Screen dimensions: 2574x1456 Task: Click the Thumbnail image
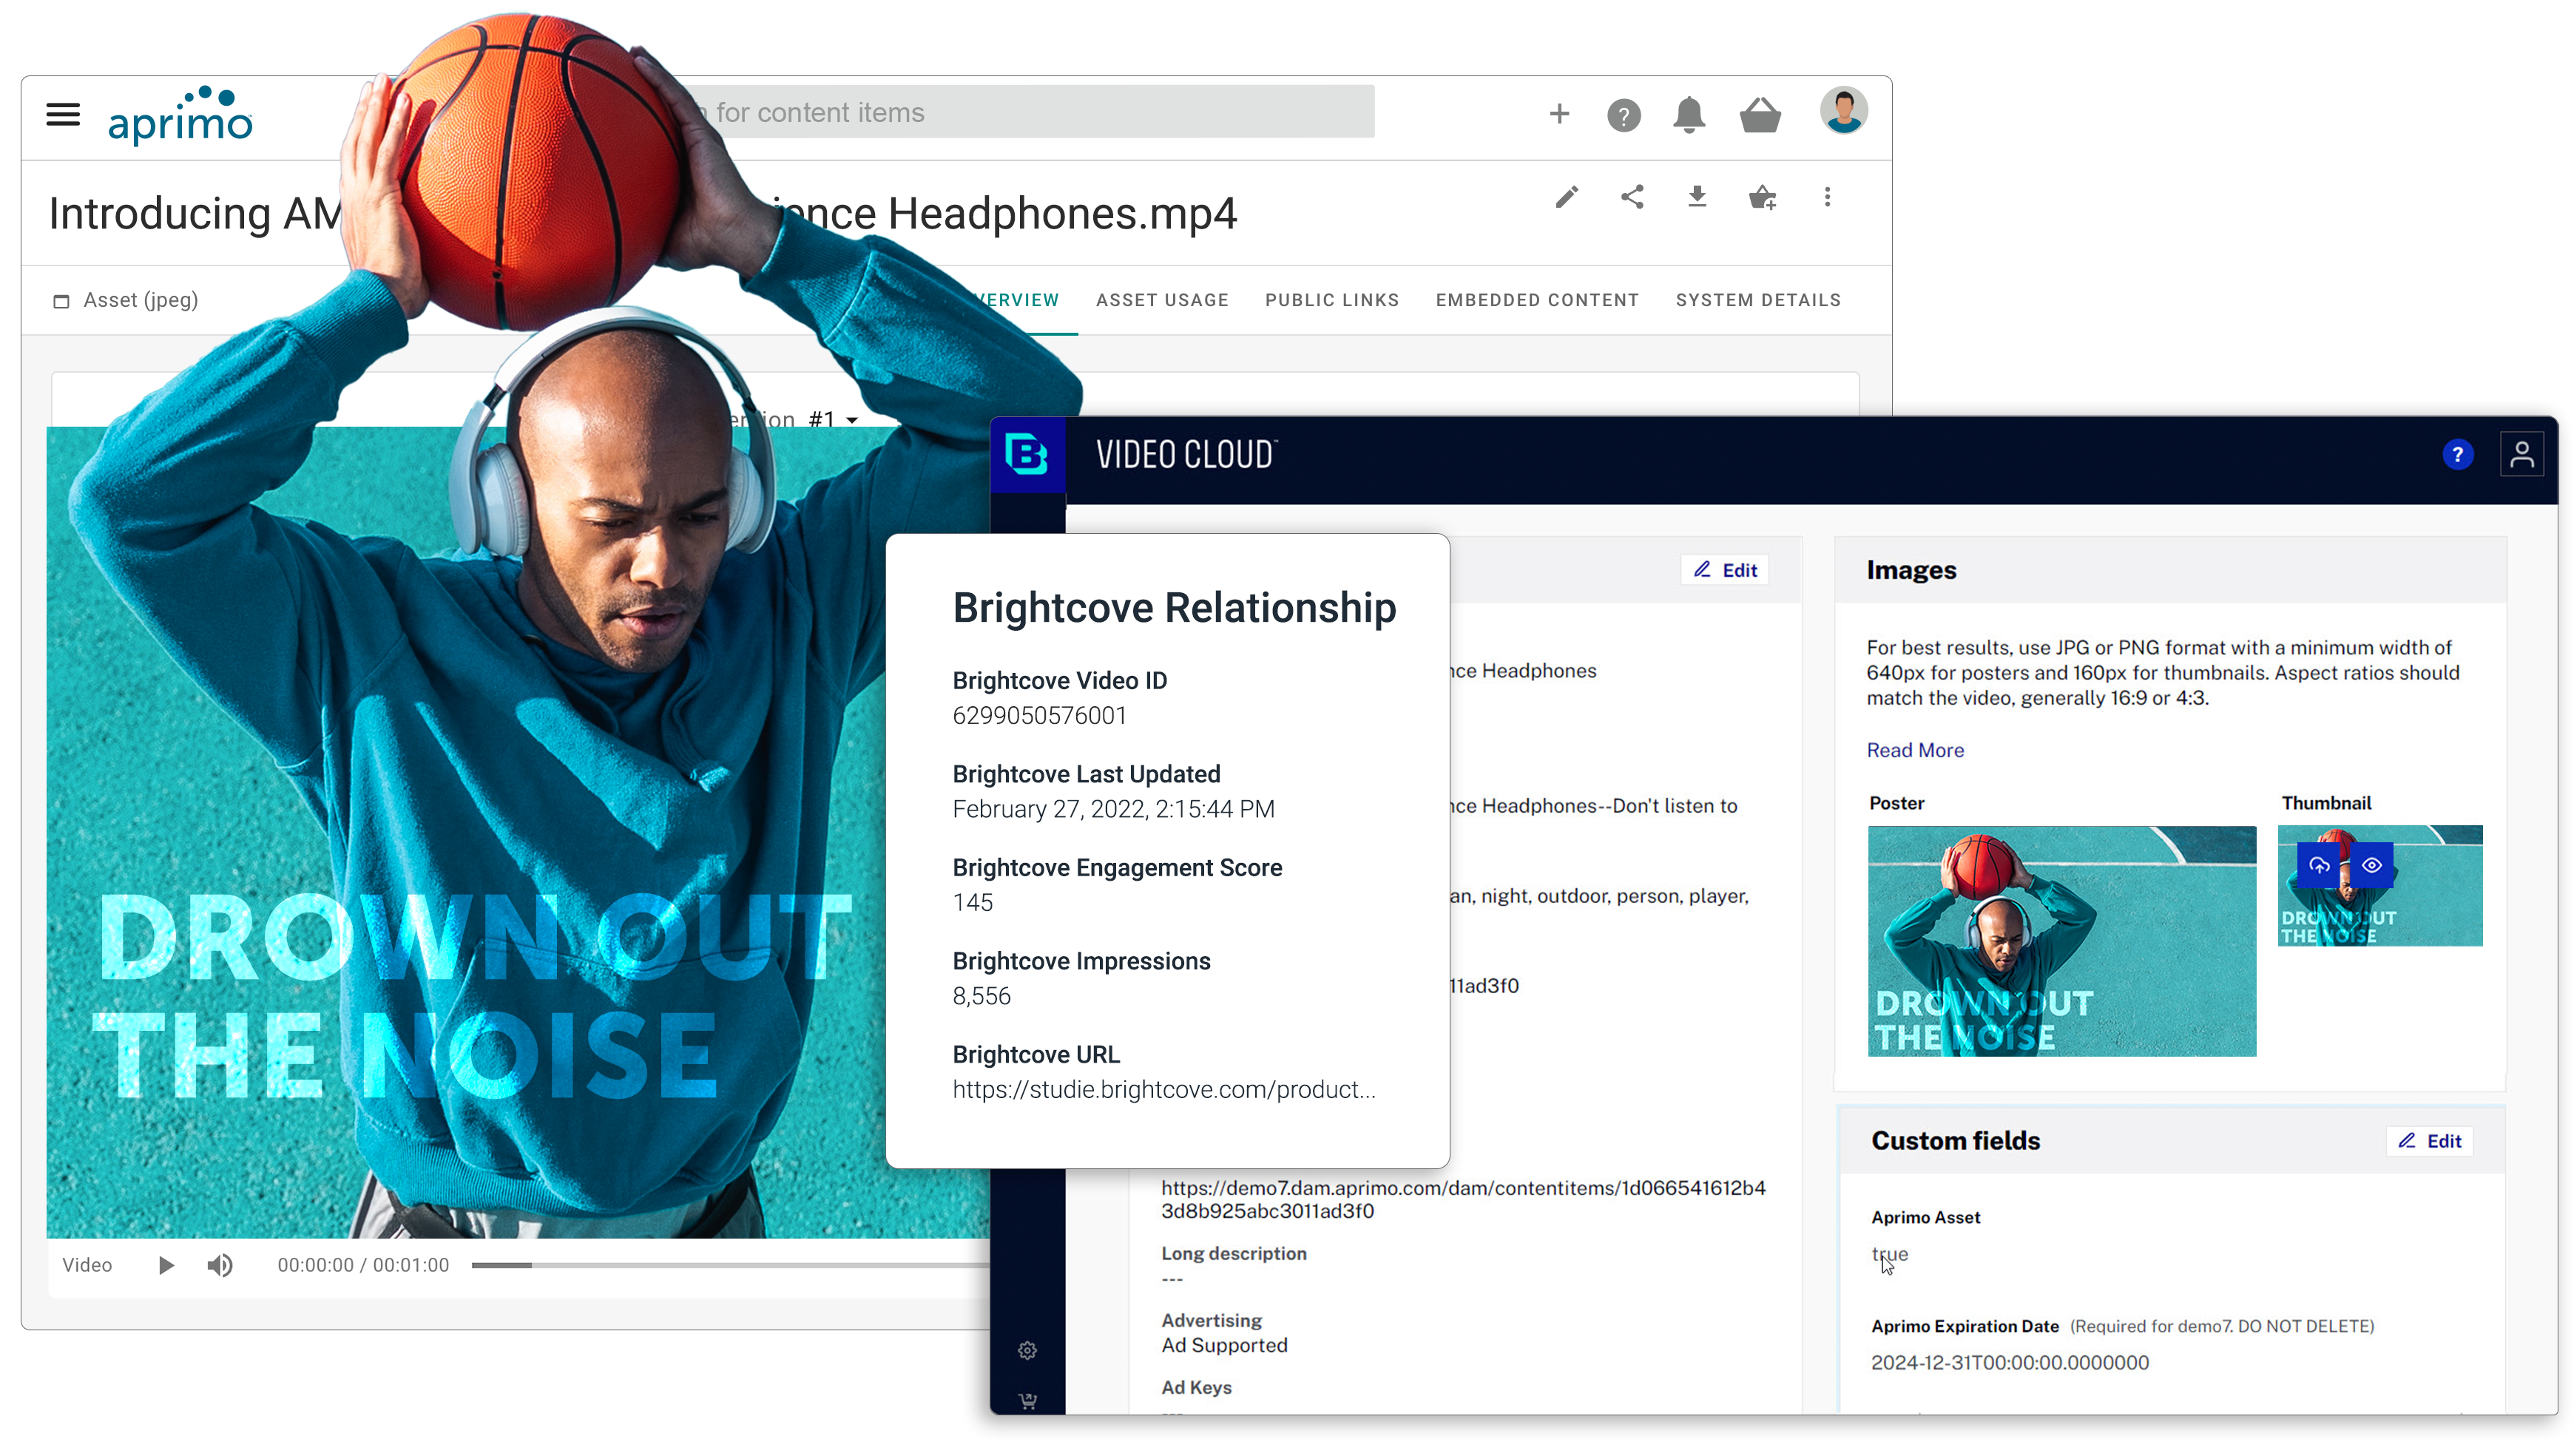2379,886
